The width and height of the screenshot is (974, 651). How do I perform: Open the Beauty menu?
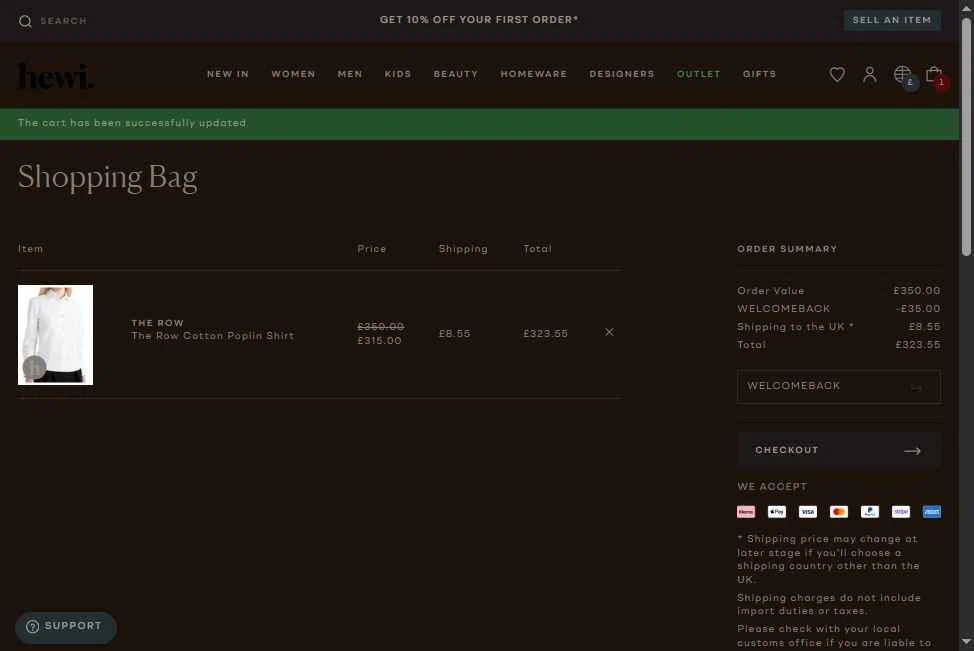click(x=456, y=74)
